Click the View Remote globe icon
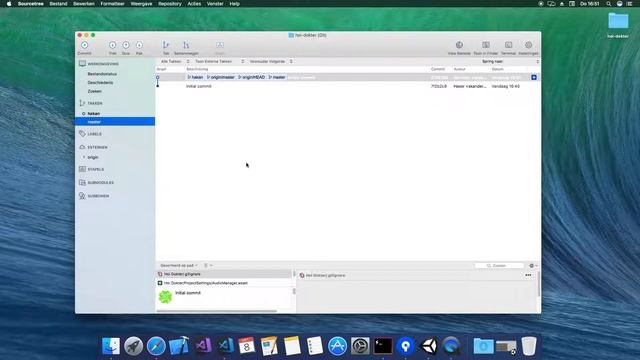This screenshot has width=640, height=360. tap(459, 45)
